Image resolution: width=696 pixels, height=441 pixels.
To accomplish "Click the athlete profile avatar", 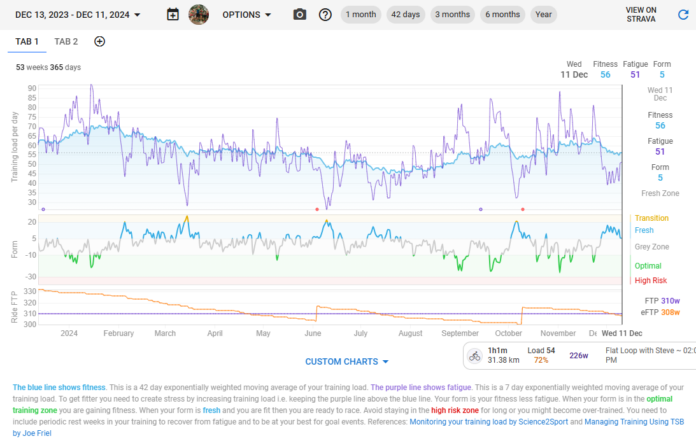I will click(199, 15).
